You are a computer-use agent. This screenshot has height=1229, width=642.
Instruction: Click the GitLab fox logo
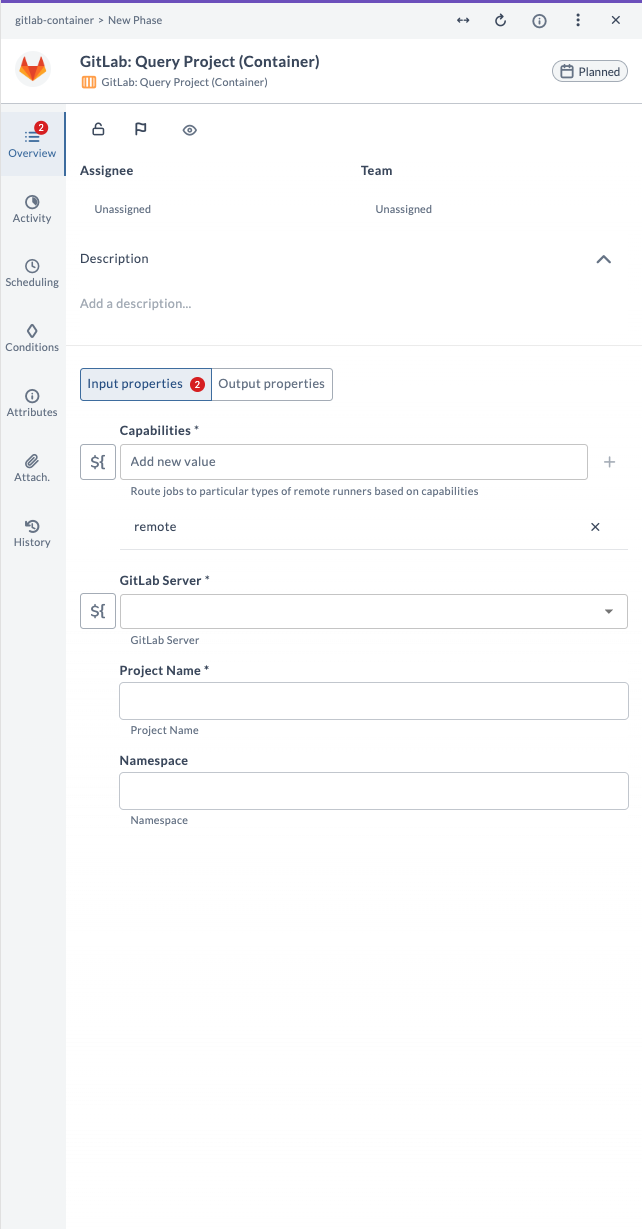point(33,70)
